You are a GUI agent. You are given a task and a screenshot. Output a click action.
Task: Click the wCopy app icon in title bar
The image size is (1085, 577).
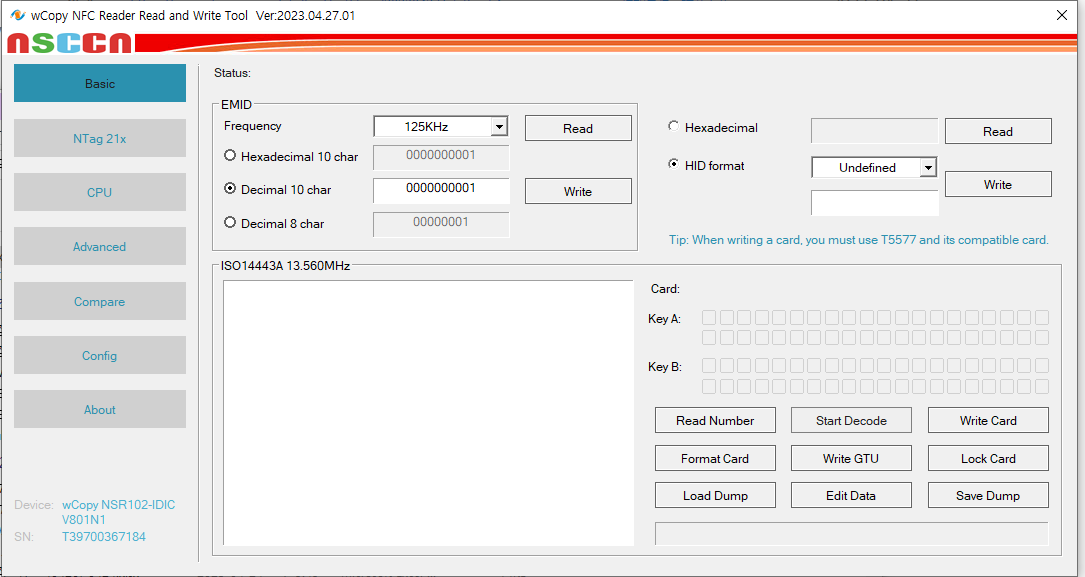pyautogui.click(x=17, y=15)
